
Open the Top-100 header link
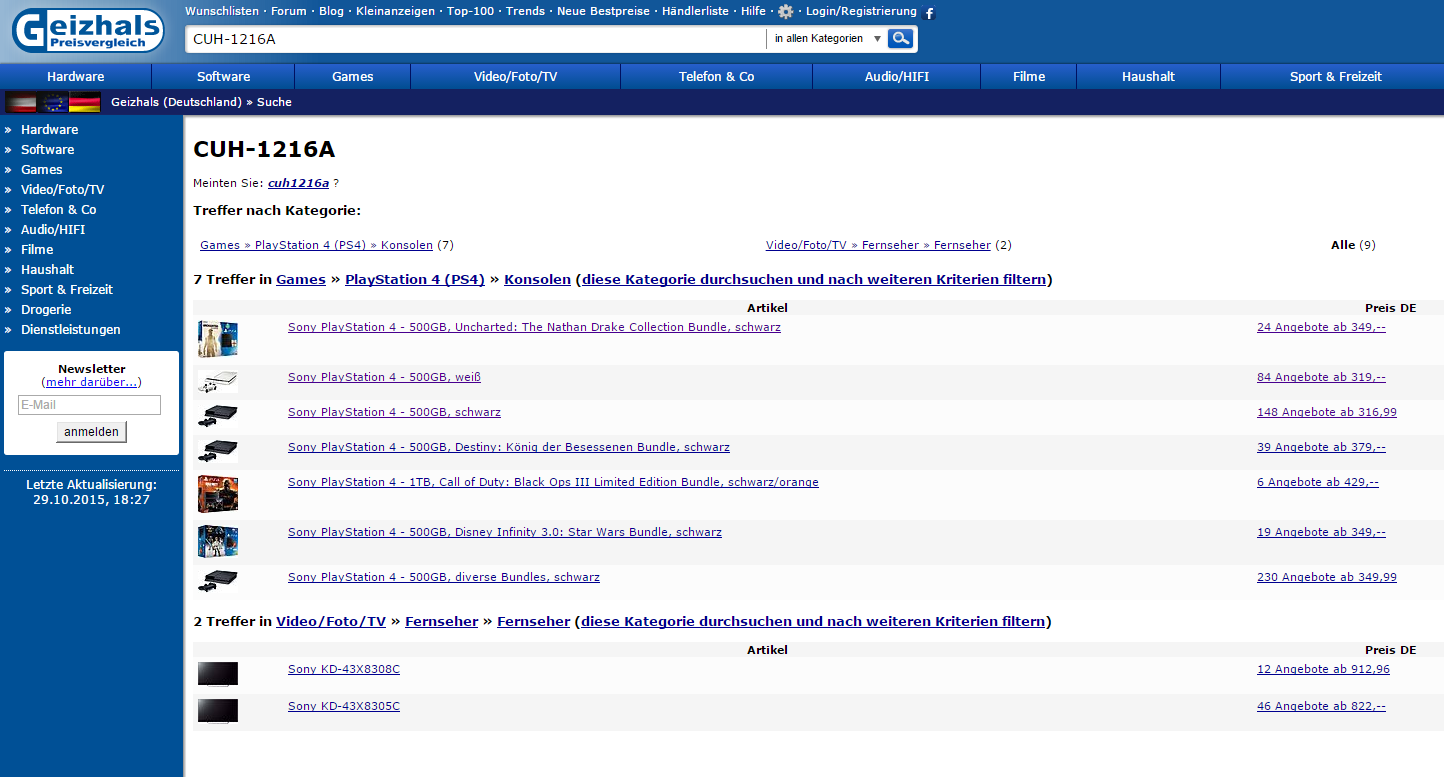coord(470,11)
